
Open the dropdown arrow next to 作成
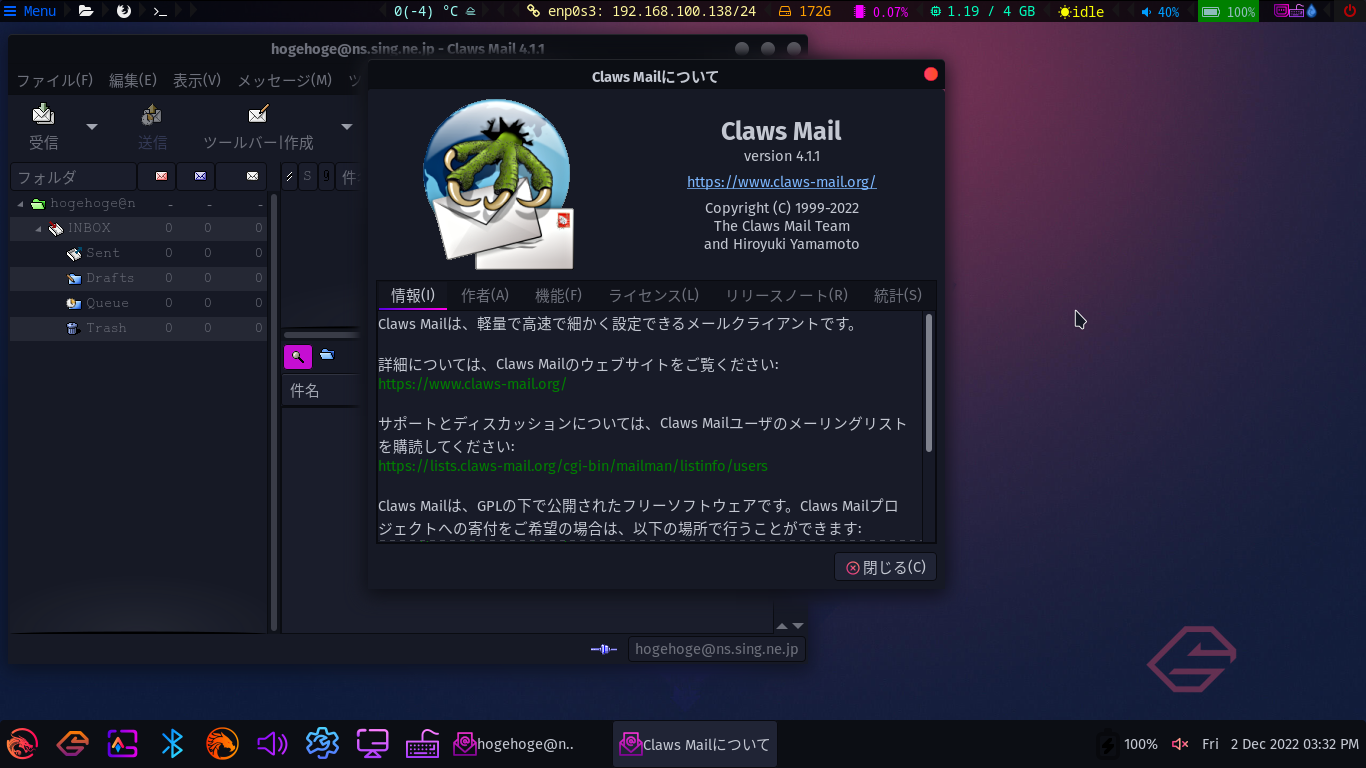pos(347,126)
